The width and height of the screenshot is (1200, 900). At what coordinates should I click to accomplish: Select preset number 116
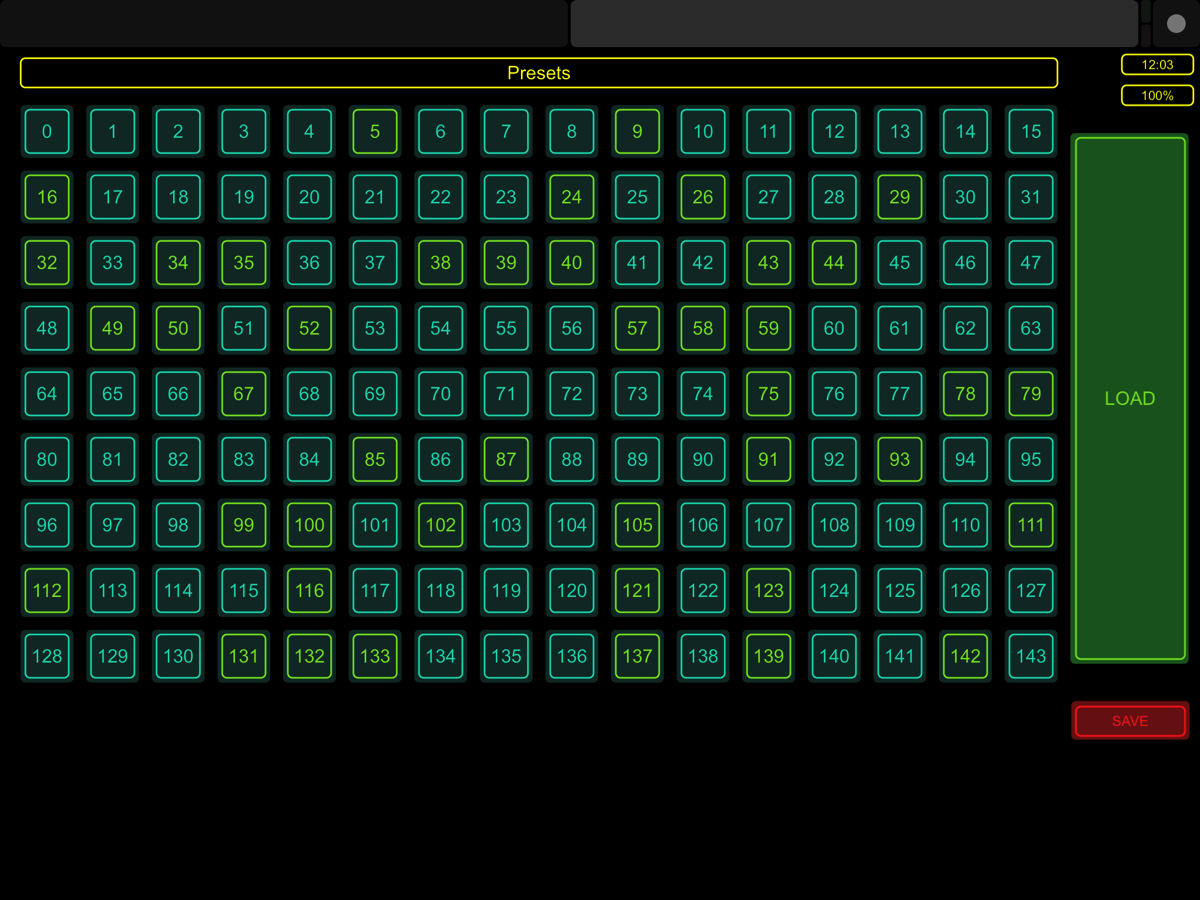(309, 590)
